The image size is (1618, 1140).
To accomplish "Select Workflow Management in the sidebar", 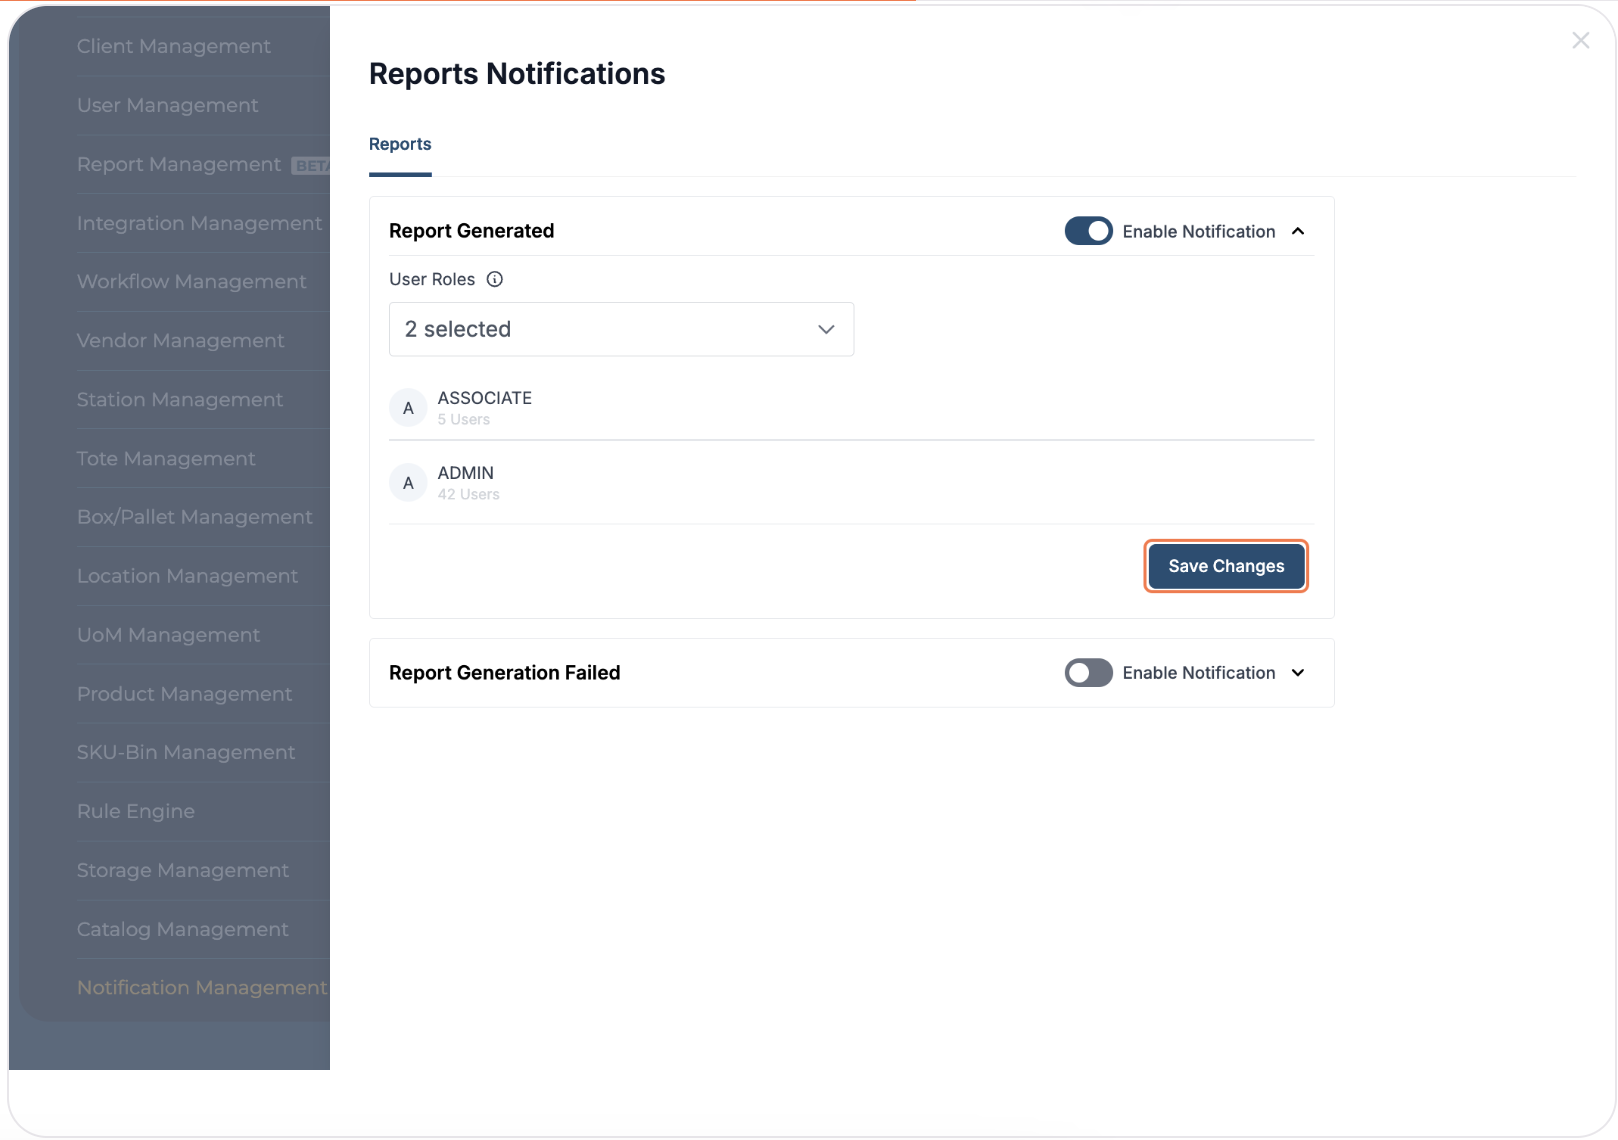I will (192, 282).
